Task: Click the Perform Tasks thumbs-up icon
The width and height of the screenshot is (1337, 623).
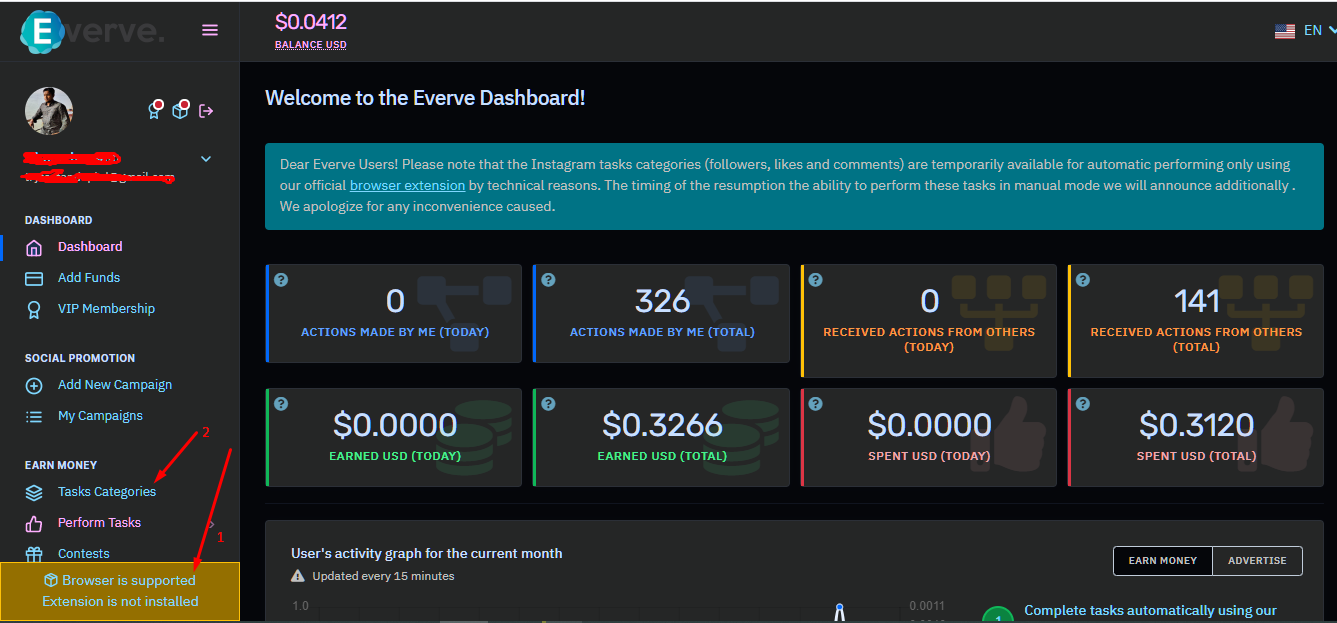Action: (34, 523)
